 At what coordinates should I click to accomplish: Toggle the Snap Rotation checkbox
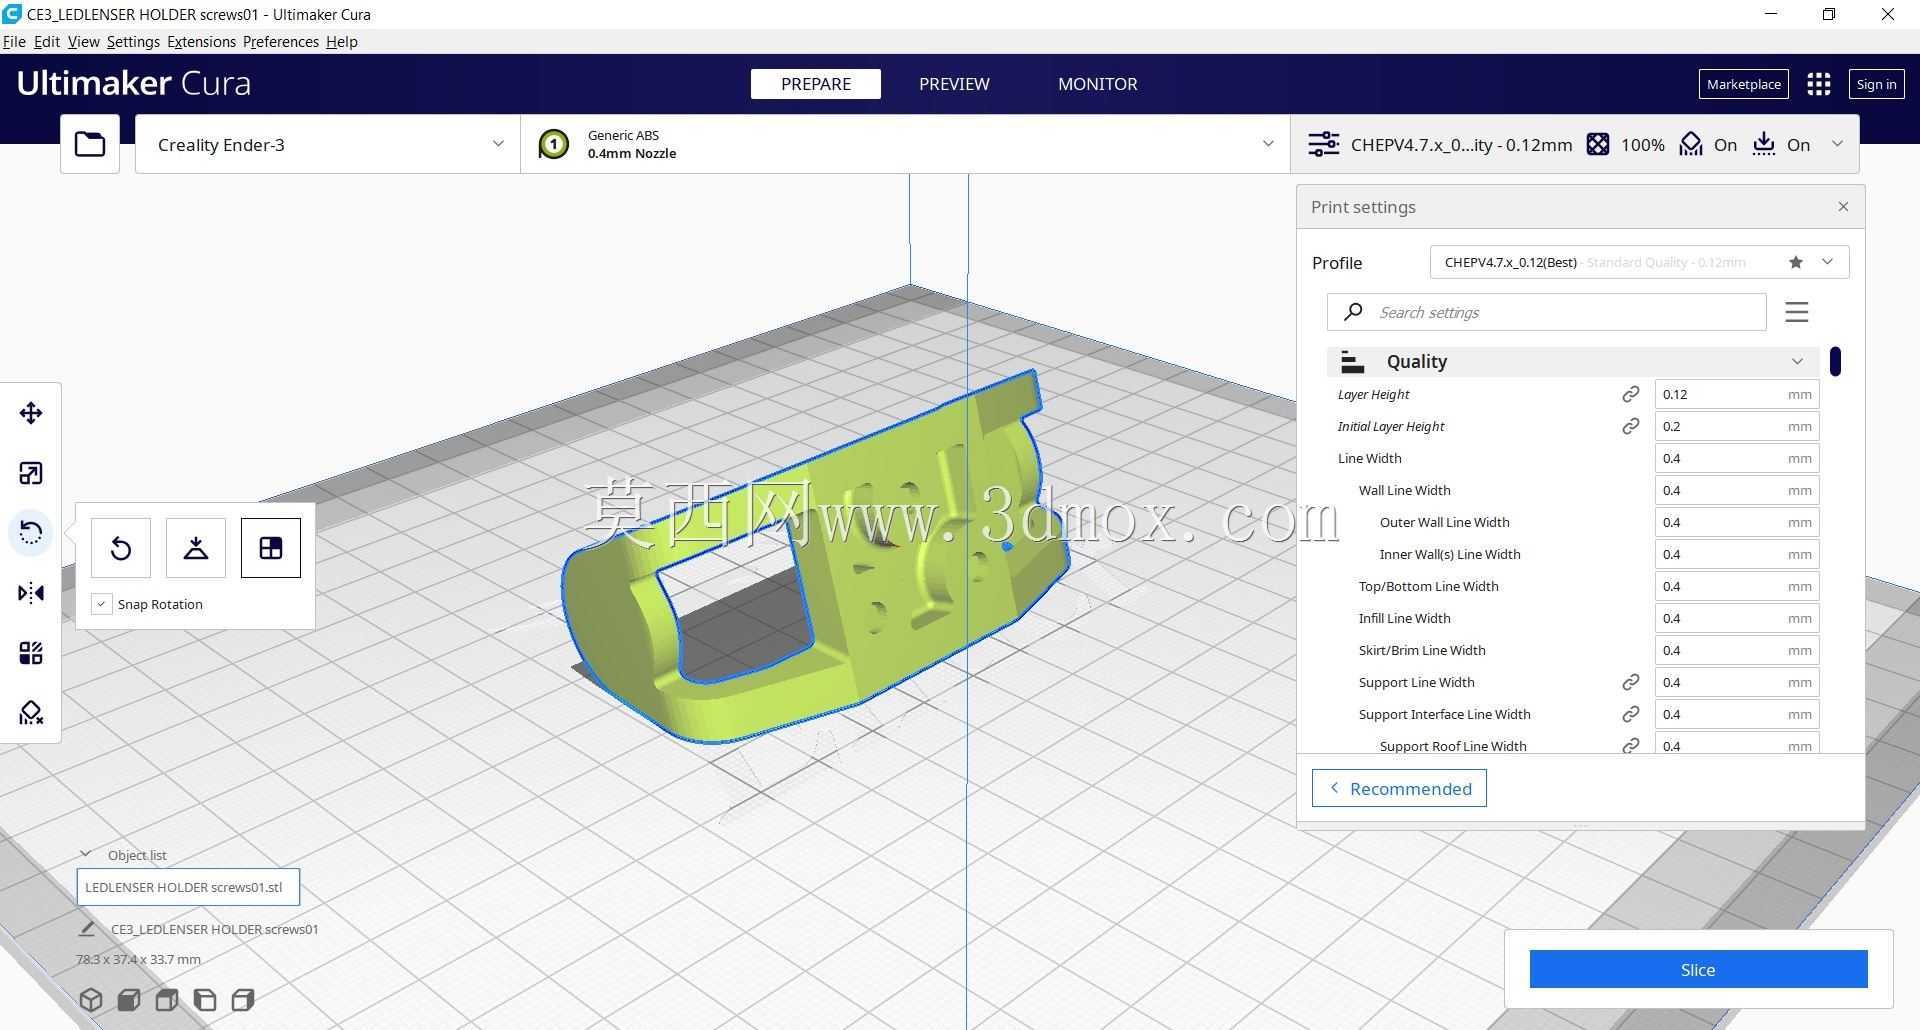click(x=101, y=604)
